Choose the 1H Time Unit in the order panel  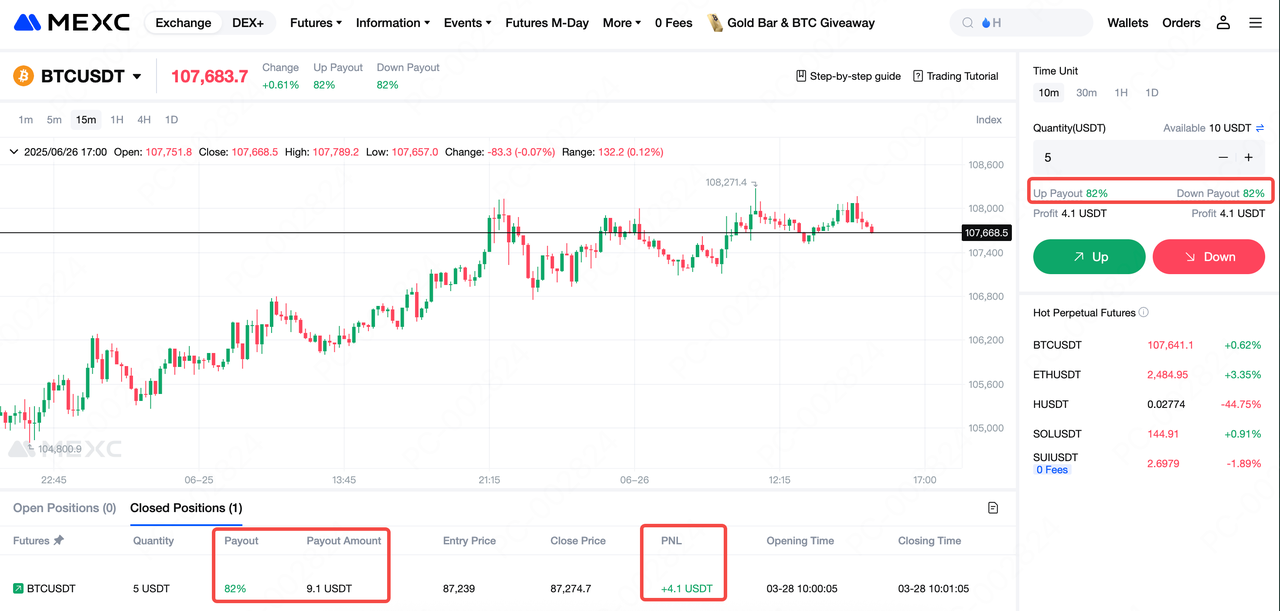[x=1121, y=93]
